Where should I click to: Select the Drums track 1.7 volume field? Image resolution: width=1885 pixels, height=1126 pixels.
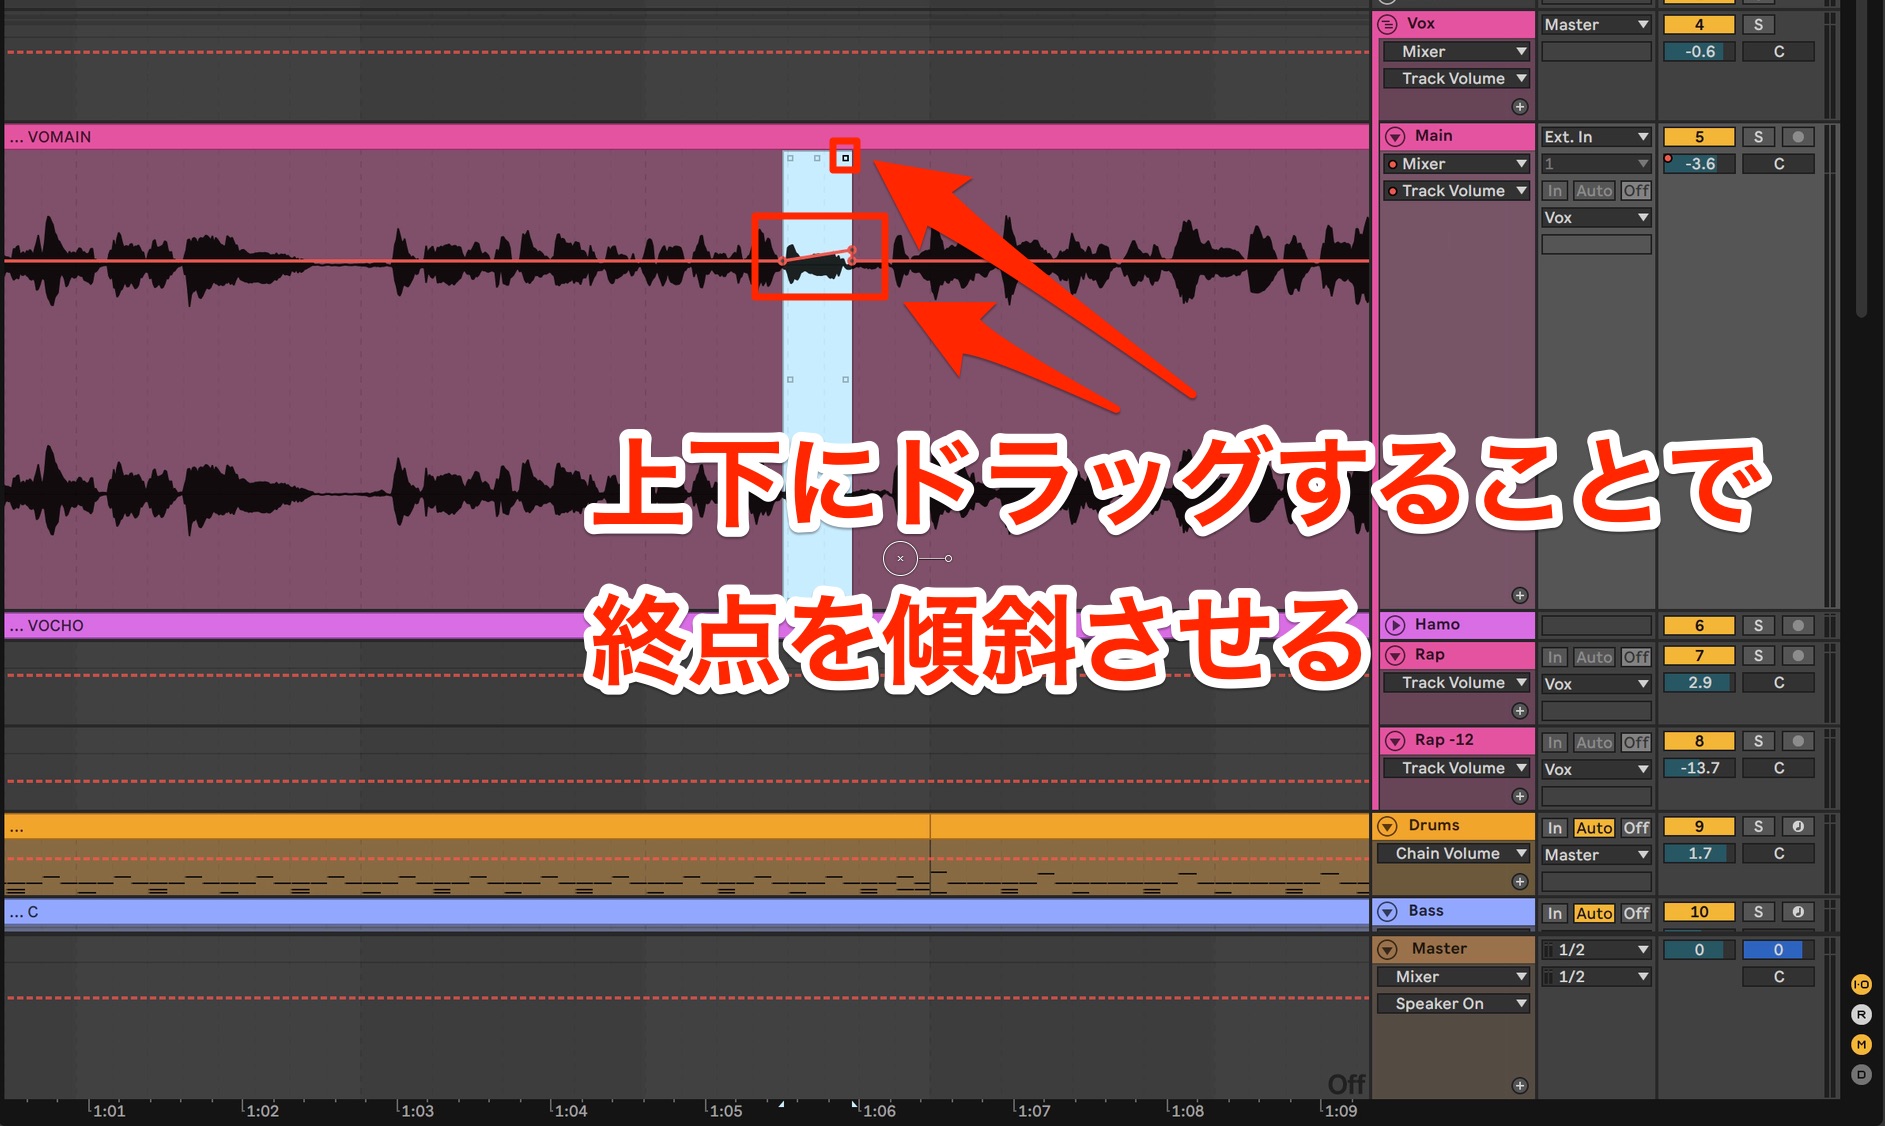1699,854
